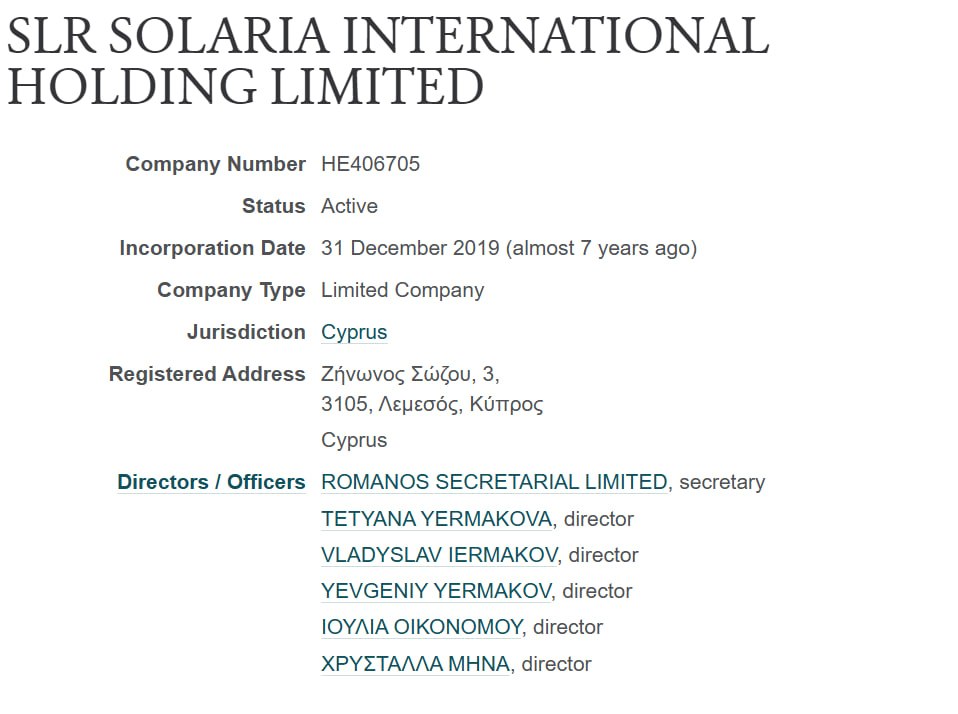Viewport: 958px width, 714px height.
Task: Open VLADYSLAV IERMAKOV director page
Action: coord(439,555)
